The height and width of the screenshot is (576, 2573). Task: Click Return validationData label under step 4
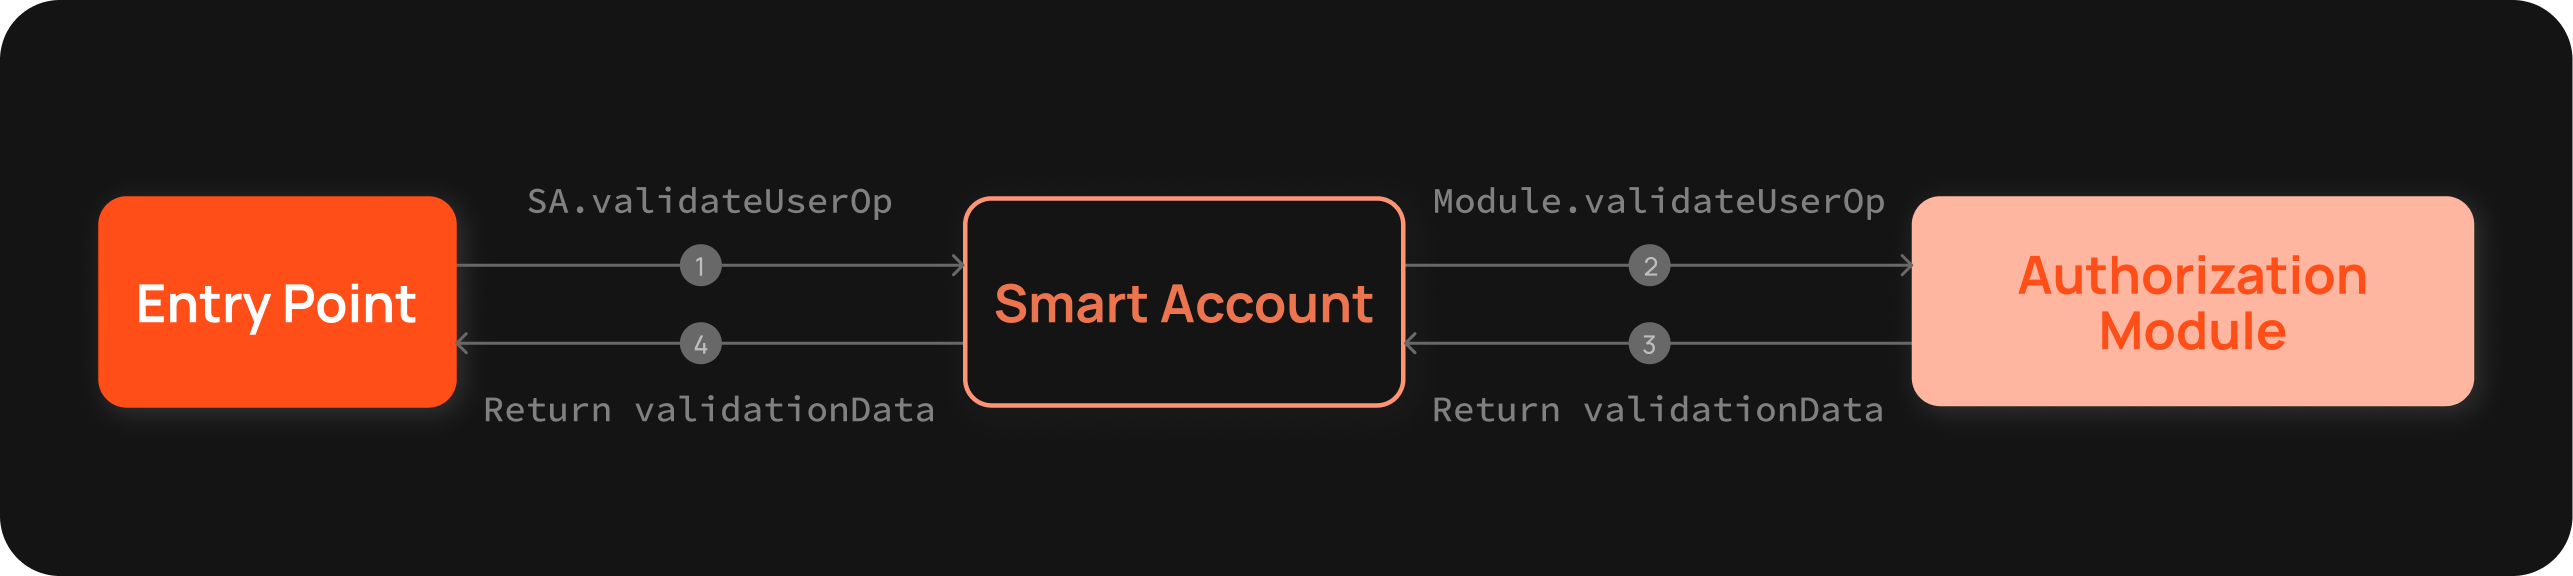click(709, 410)
